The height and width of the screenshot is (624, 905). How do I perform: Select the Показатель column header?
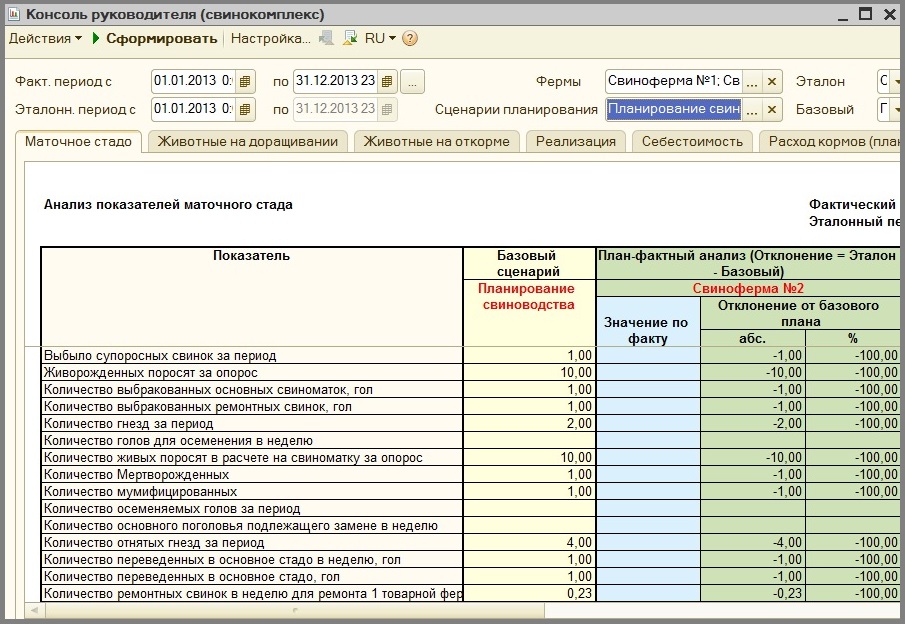tap(252, 297)
